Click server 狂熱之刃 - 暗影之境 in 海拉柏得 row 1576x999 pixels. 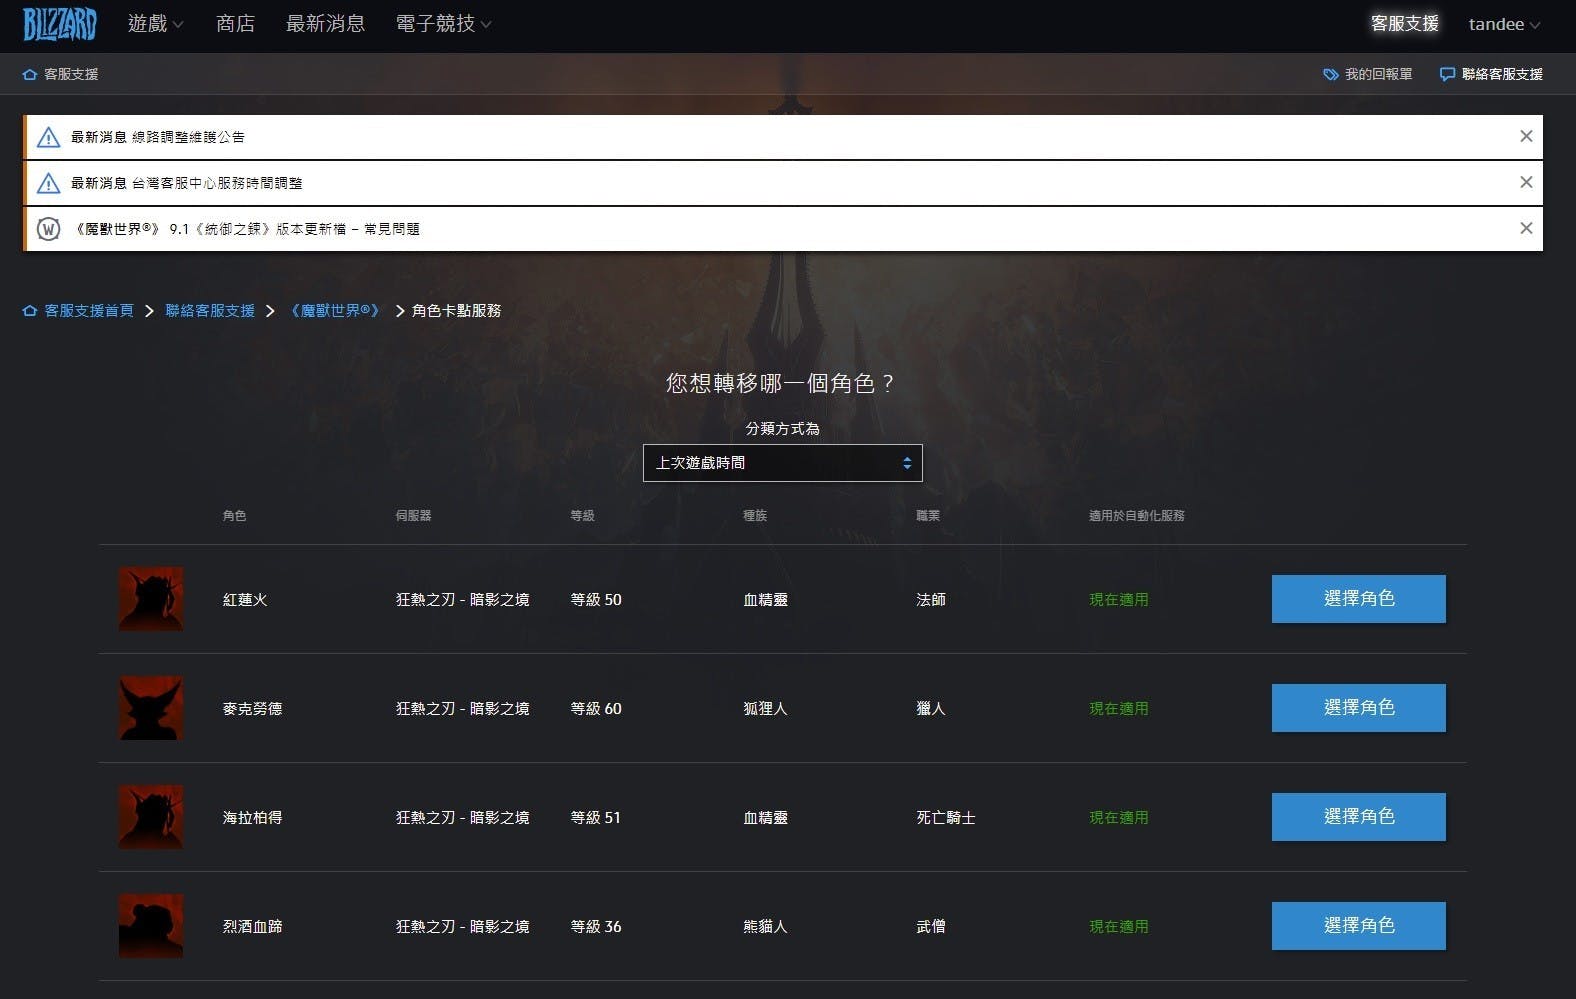coord(462,818)
